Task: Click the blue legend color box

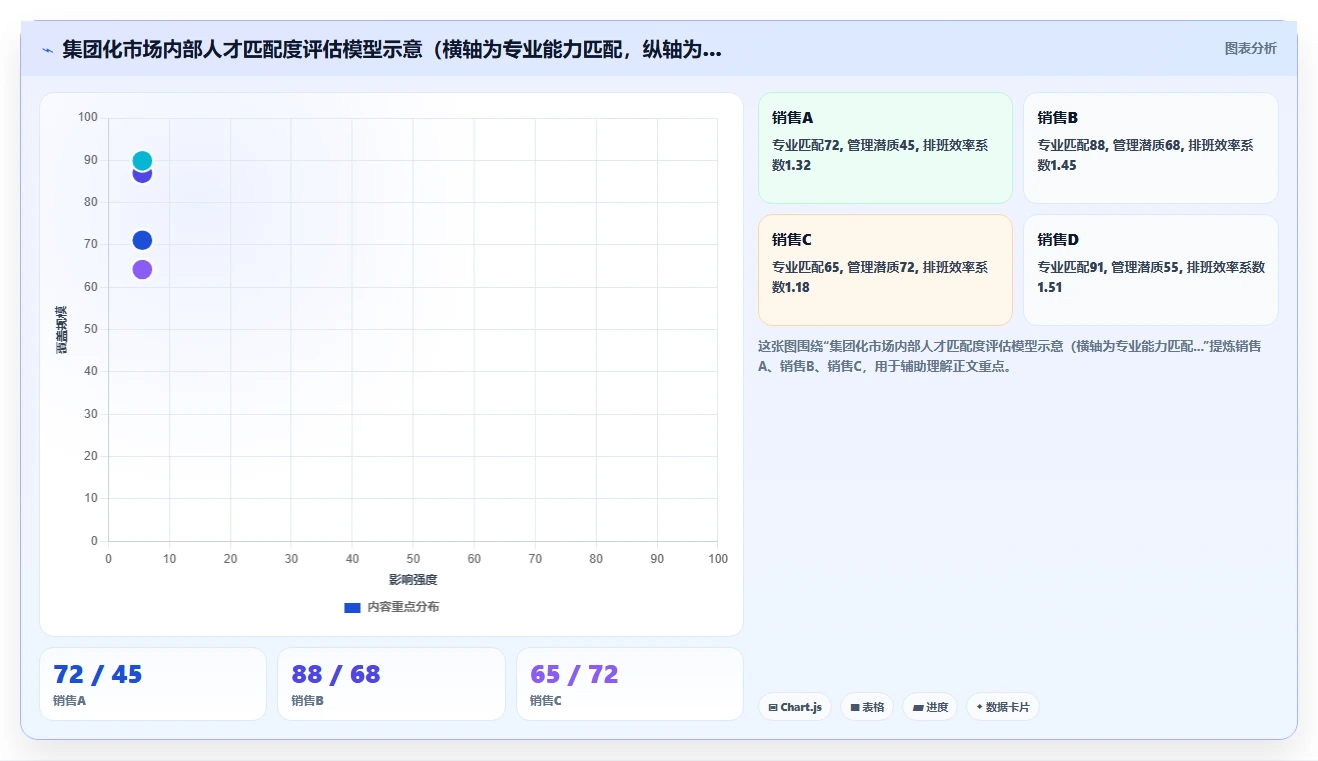Action: pos(352,607)
